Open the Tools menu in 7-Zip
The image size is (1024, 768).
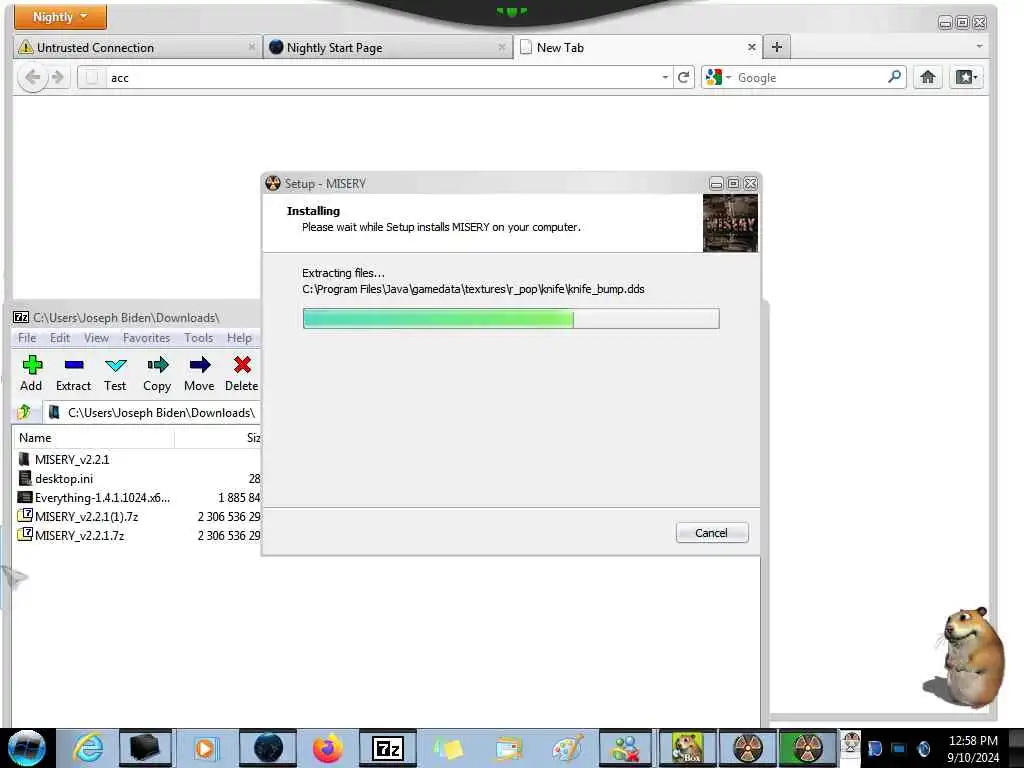199,338
